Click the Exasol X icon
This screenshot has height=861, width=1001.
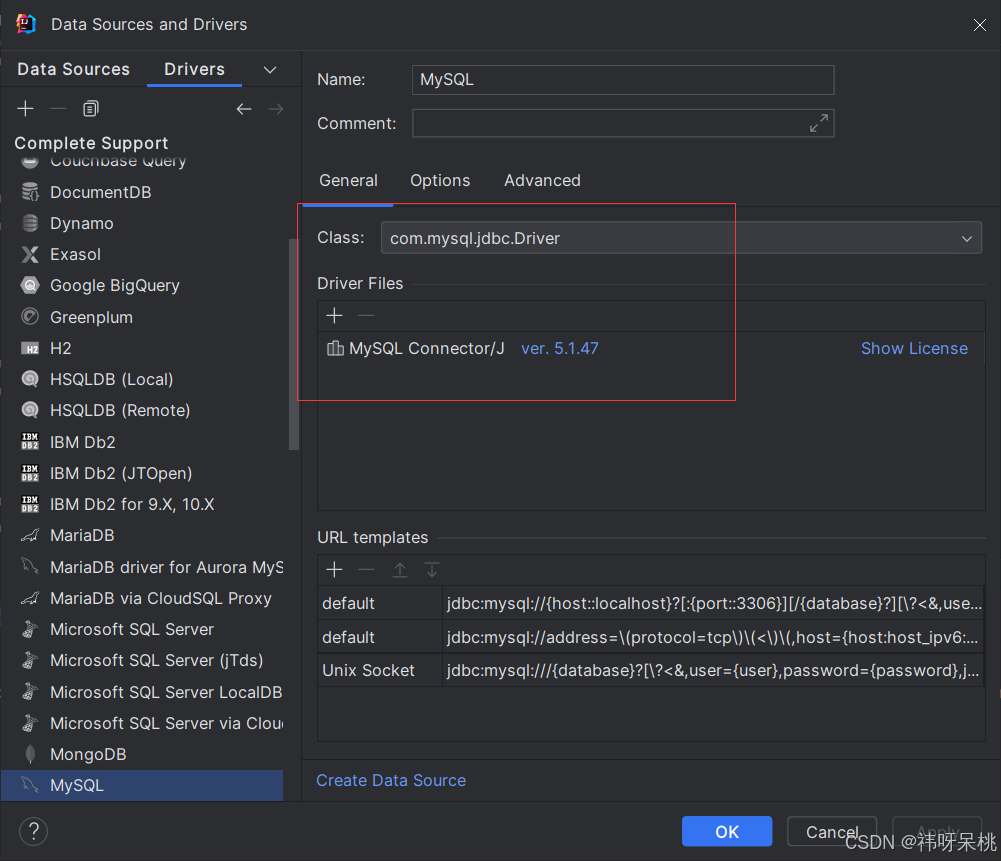coord(30,255)
